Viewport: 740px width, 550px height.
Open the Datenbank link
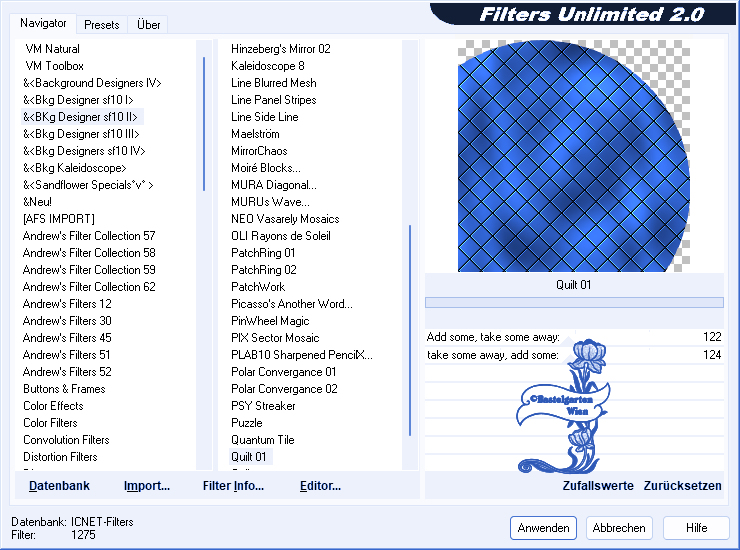59,485
